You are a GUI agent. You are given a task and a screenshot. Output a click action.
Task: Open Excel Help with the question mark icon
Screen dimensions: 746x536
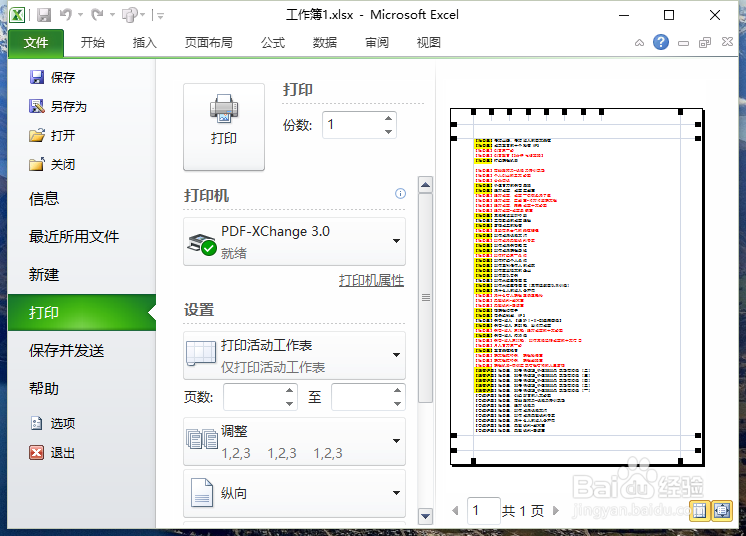point(661,42)
